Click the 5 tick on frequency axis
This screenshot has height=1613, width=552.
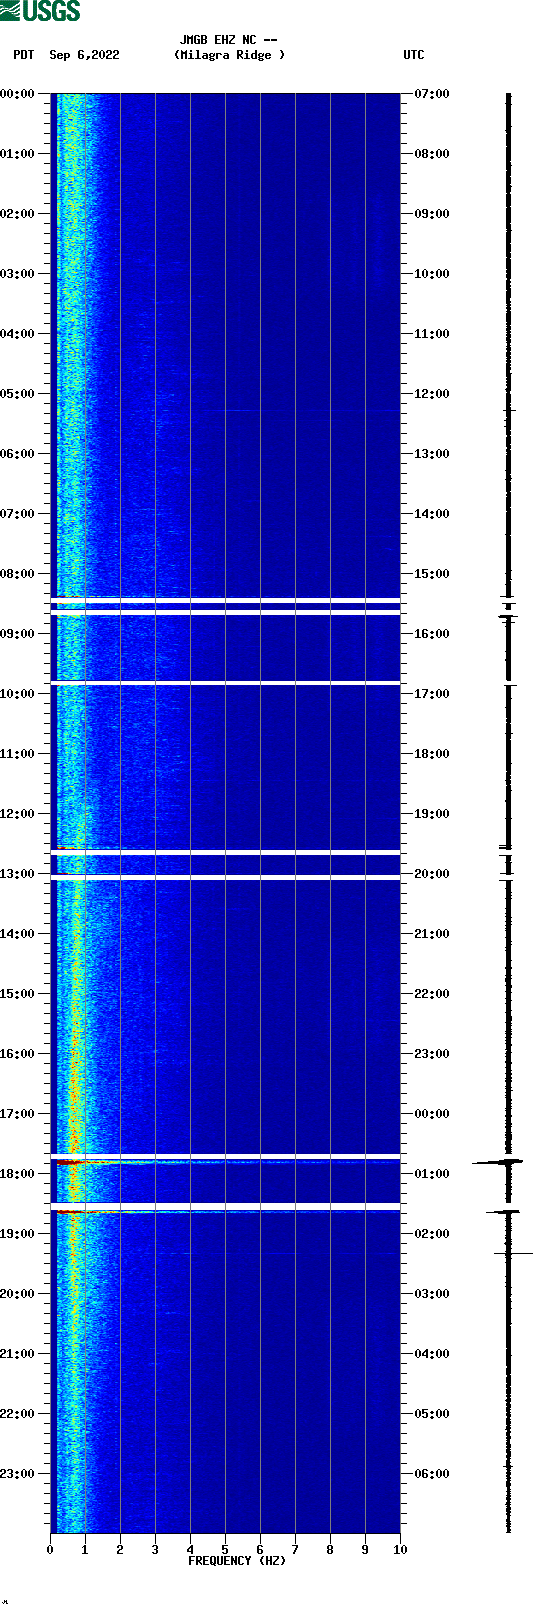225,1550
